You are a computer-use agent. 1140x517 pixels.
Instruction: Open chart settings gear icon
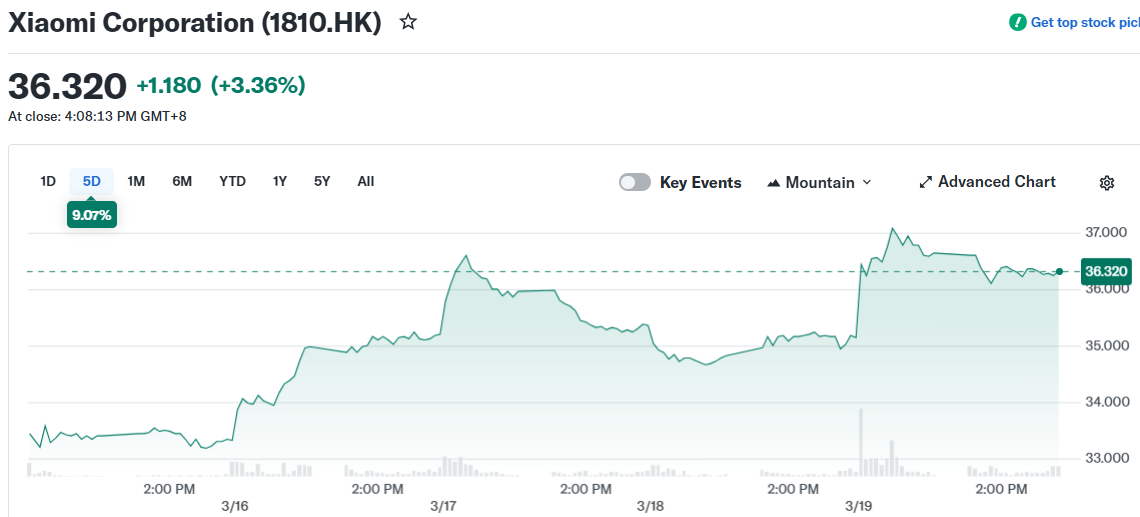[x=1107, y=183]
